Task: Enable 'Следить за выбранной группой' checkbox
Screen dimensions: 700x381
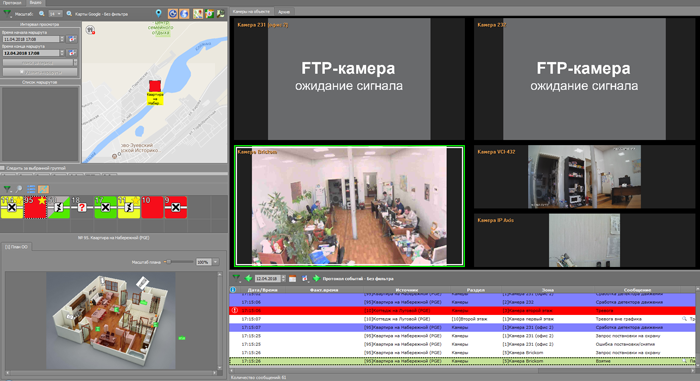Action: click(x=3, y=168)
